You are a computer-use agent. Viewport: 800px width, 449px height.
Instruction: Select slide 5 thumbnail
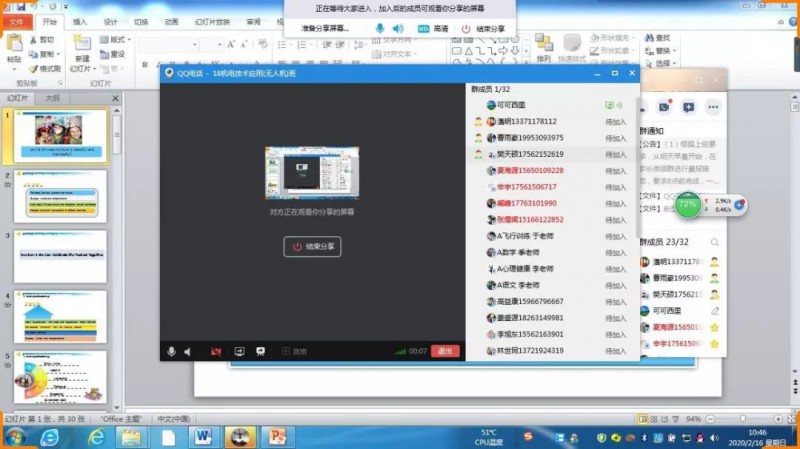pos(60,377)
